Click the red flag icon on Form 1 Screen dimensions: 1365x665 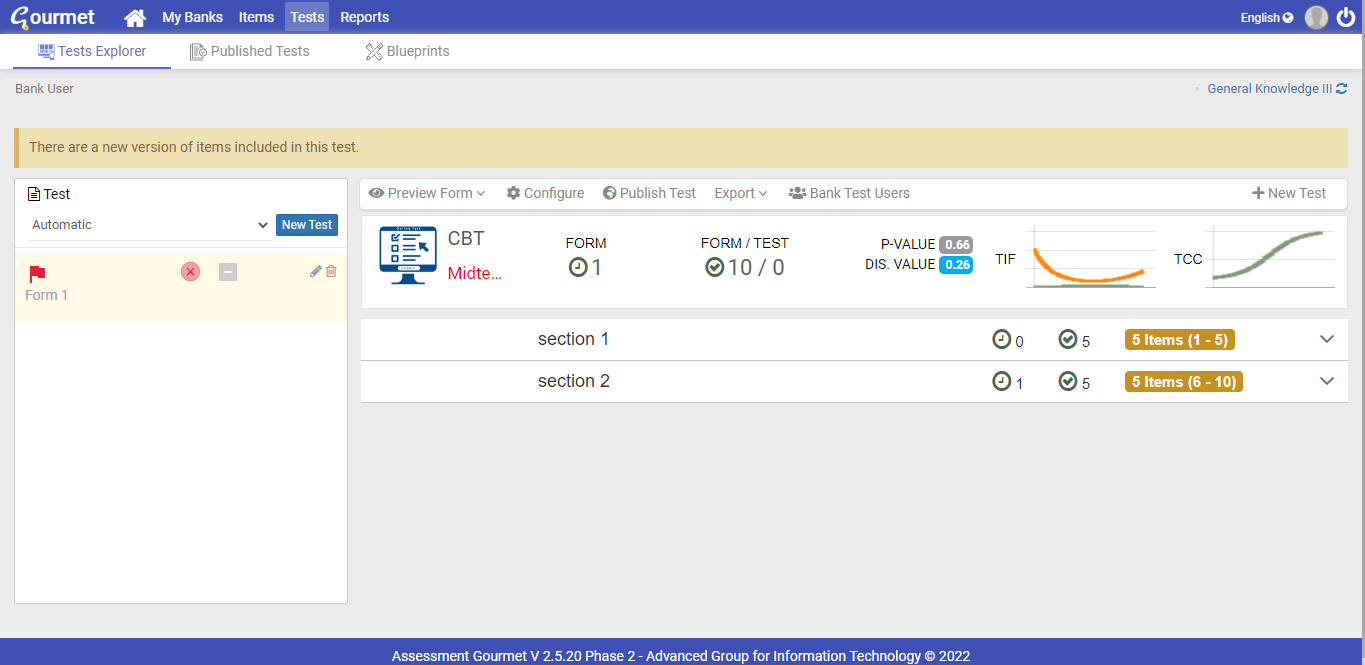37,273
